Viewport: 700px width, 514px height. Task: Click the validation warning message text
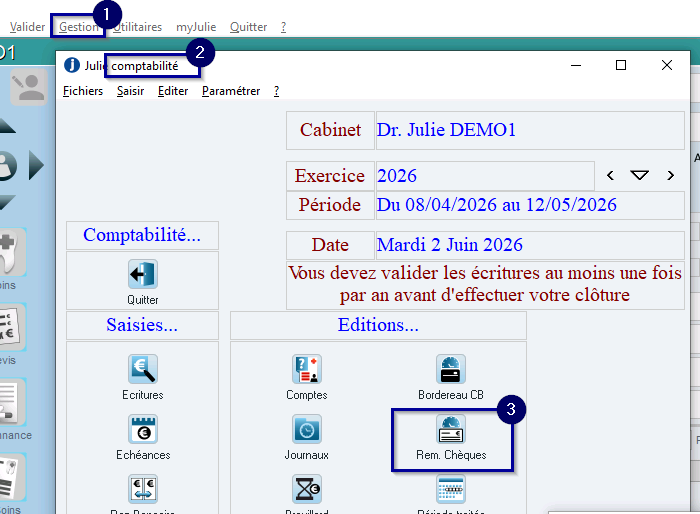(485, 284)
